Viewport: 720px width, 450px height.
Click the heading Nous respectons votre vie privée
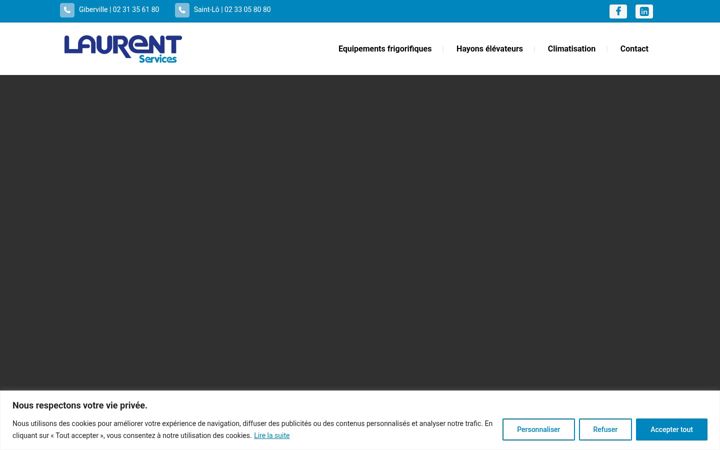[80, 405]
